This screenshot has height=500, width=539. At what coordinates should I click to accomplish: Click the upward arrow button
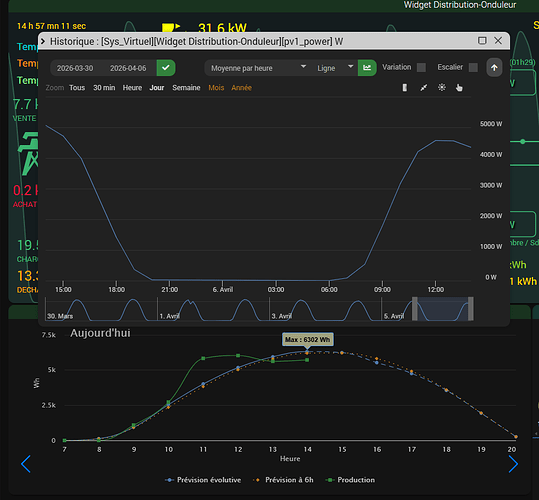pos(494,68)
